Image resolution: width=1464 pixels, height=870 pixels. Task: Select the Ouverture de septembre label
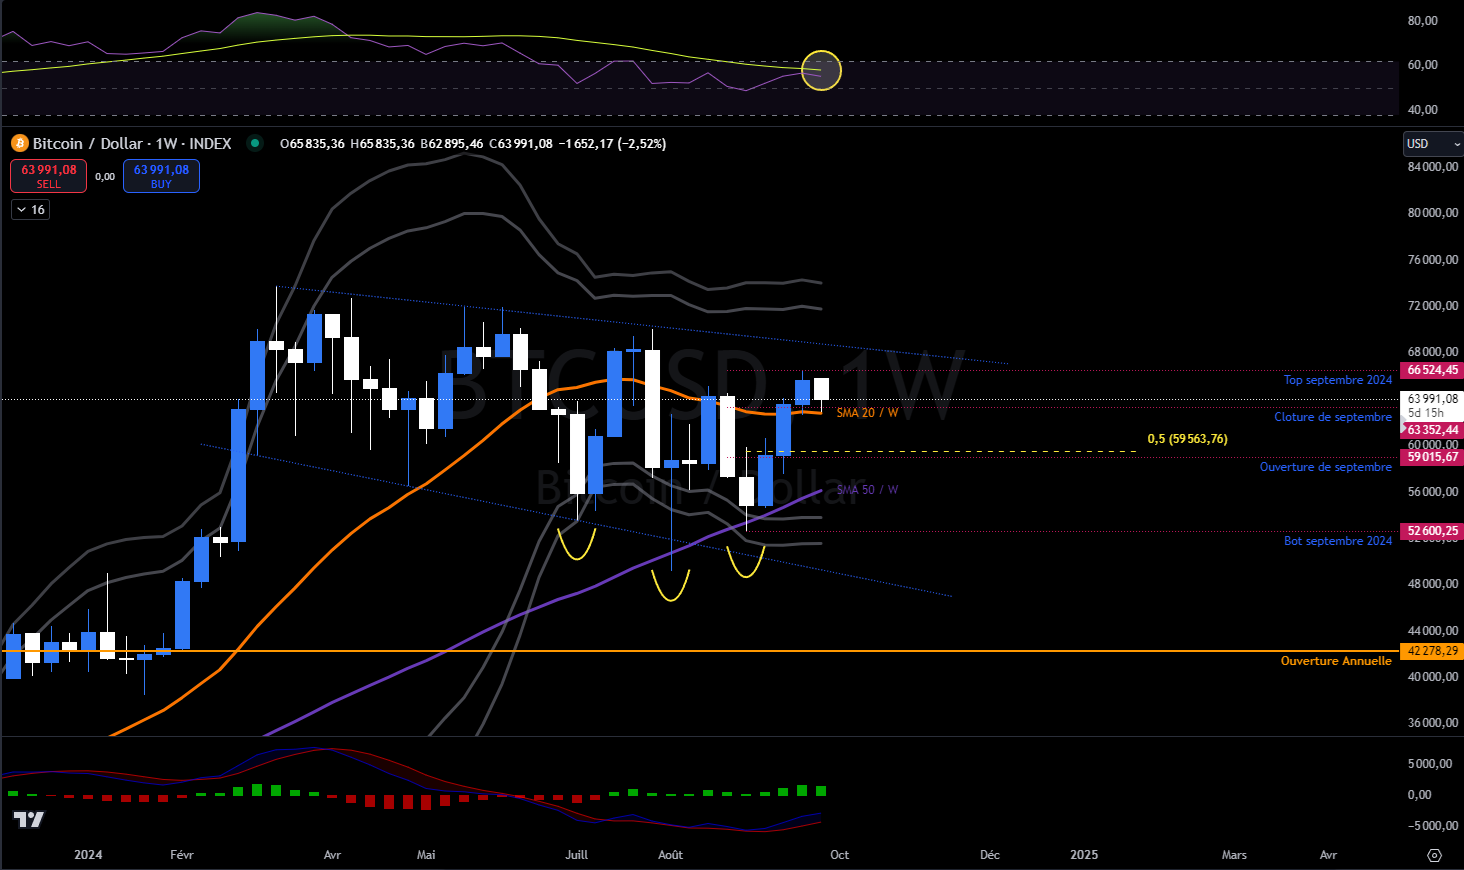[1325, 467]
